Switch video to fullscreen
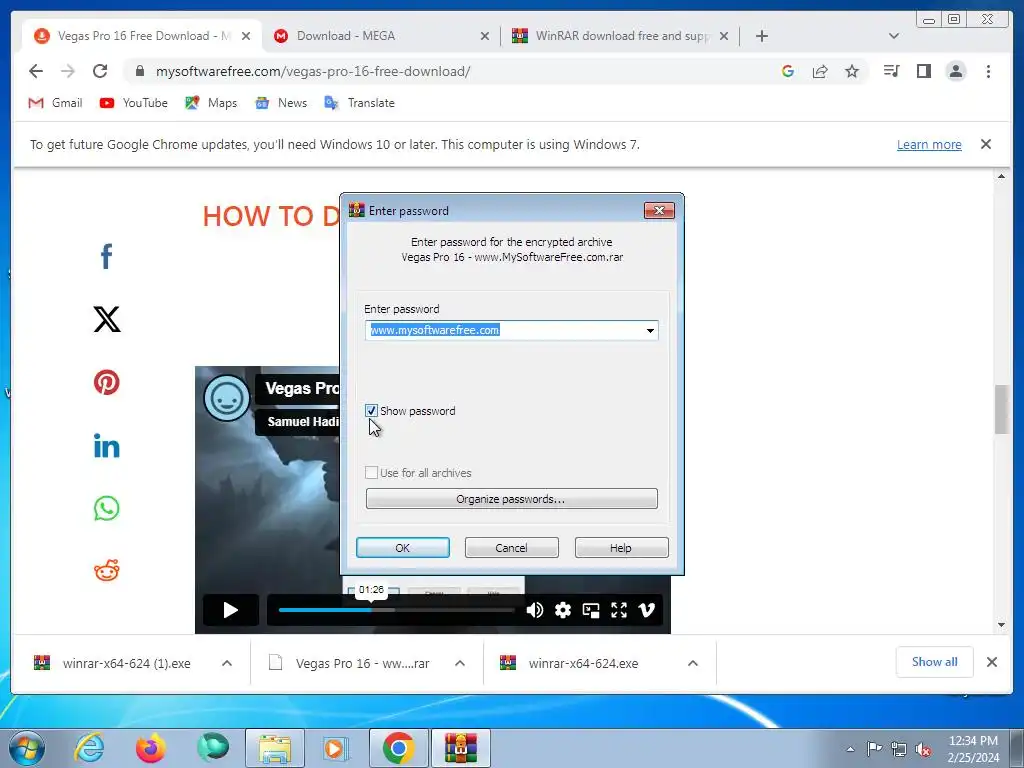Image resolution: width=1024 pixels, height=768 pixels. [619, 610]
